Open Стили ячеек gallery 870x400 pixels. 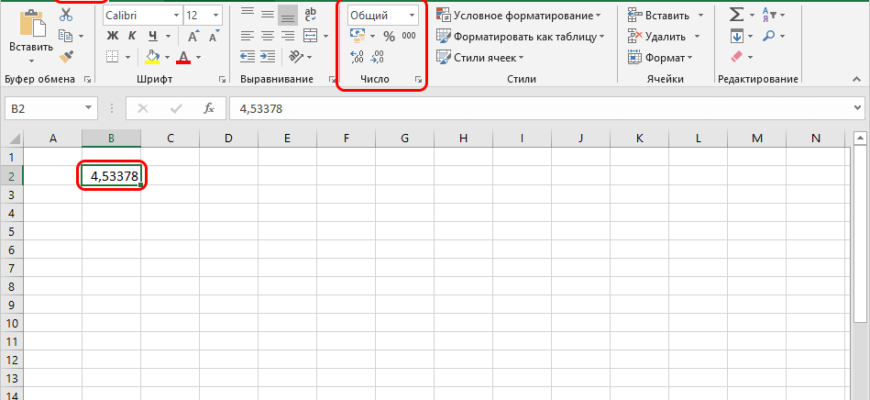480,57
